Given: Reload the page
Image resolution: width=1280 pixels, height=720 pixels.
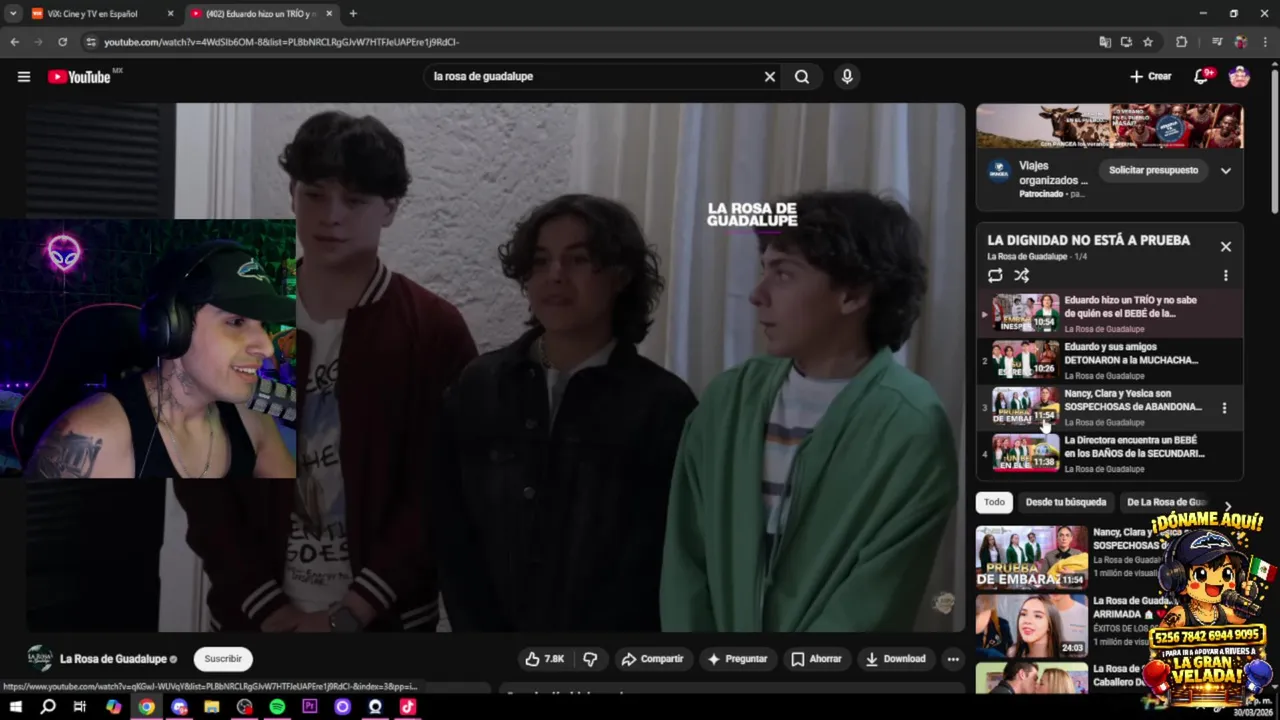Looking at the screenshot, I should tap(62, 42).
